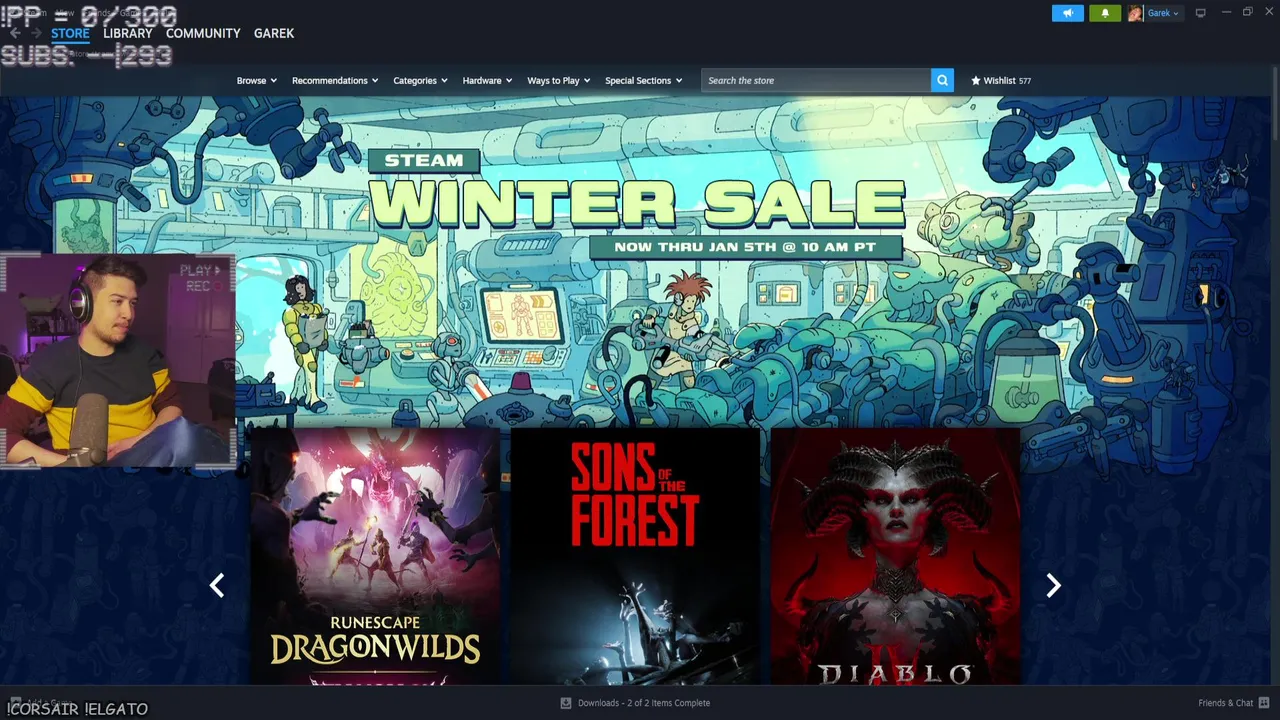Open the green notifications bell
Screen dimensions: 1280x720
[x=1105, y=13]
